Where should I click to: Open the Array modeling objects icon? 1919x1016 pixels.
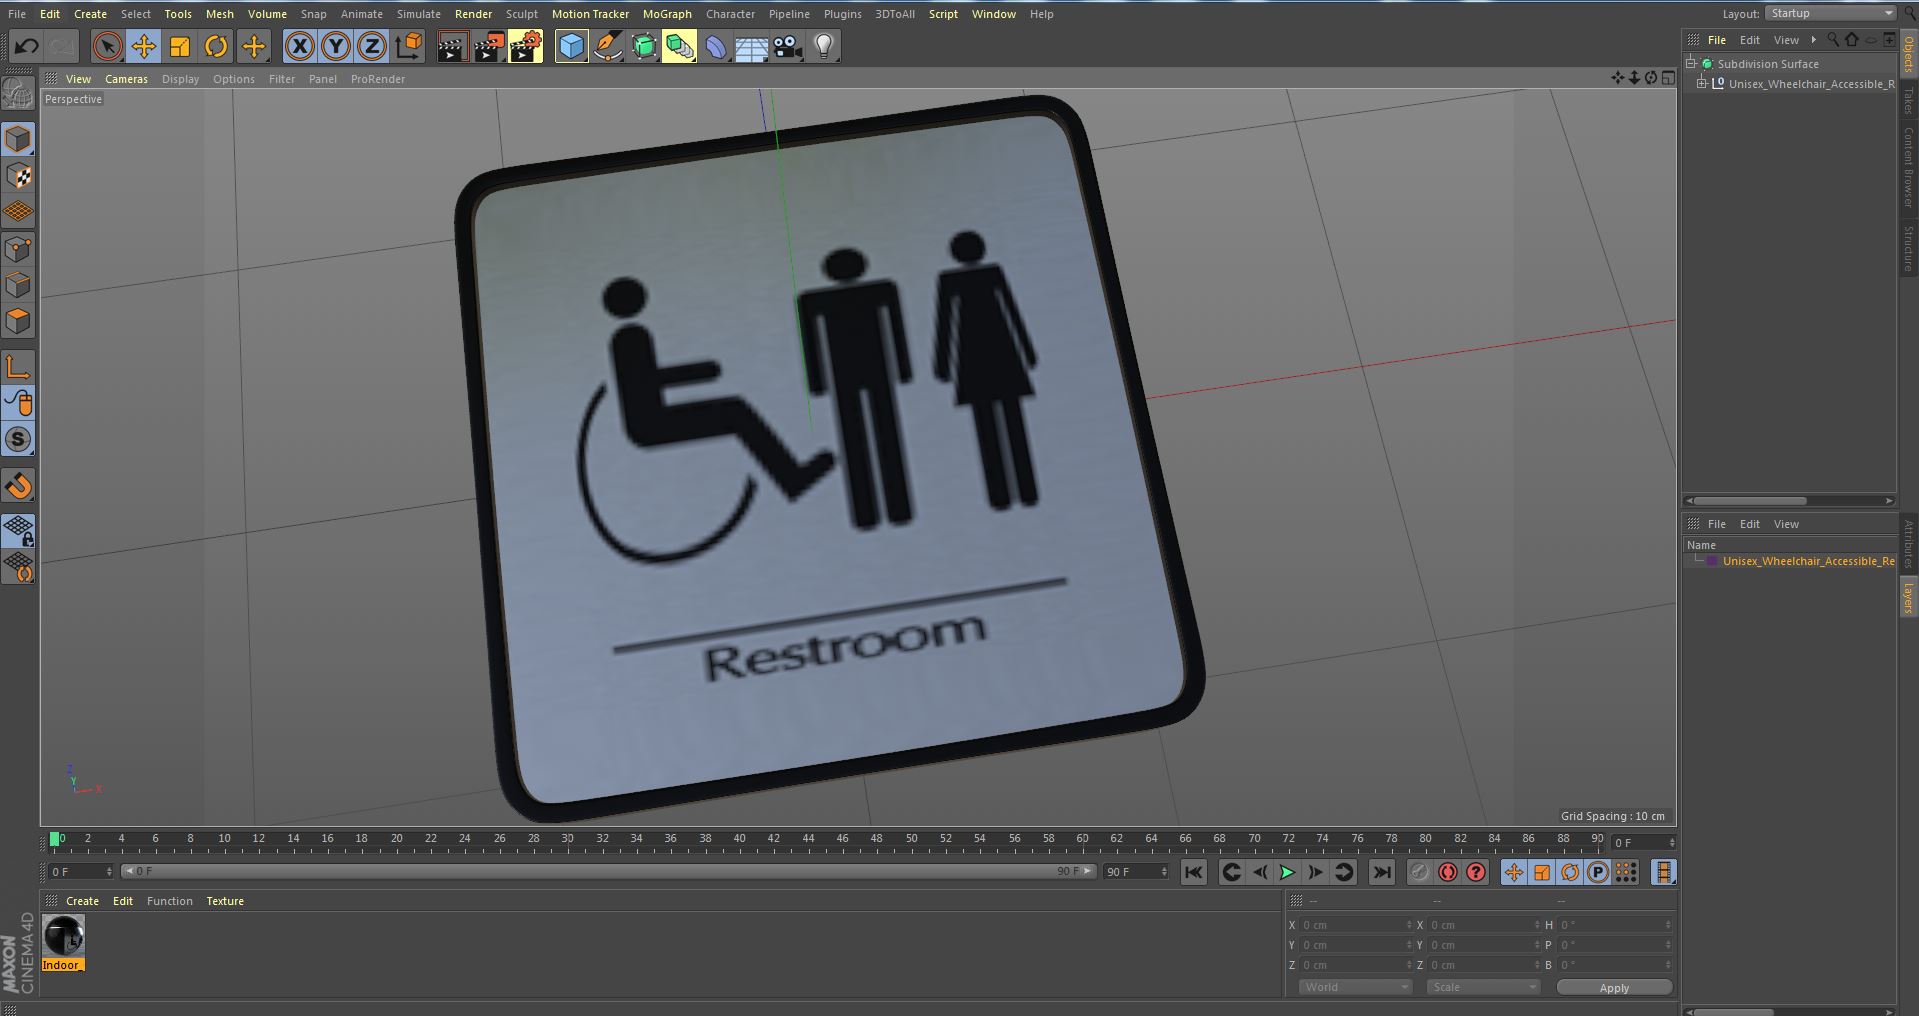point(680,46)
